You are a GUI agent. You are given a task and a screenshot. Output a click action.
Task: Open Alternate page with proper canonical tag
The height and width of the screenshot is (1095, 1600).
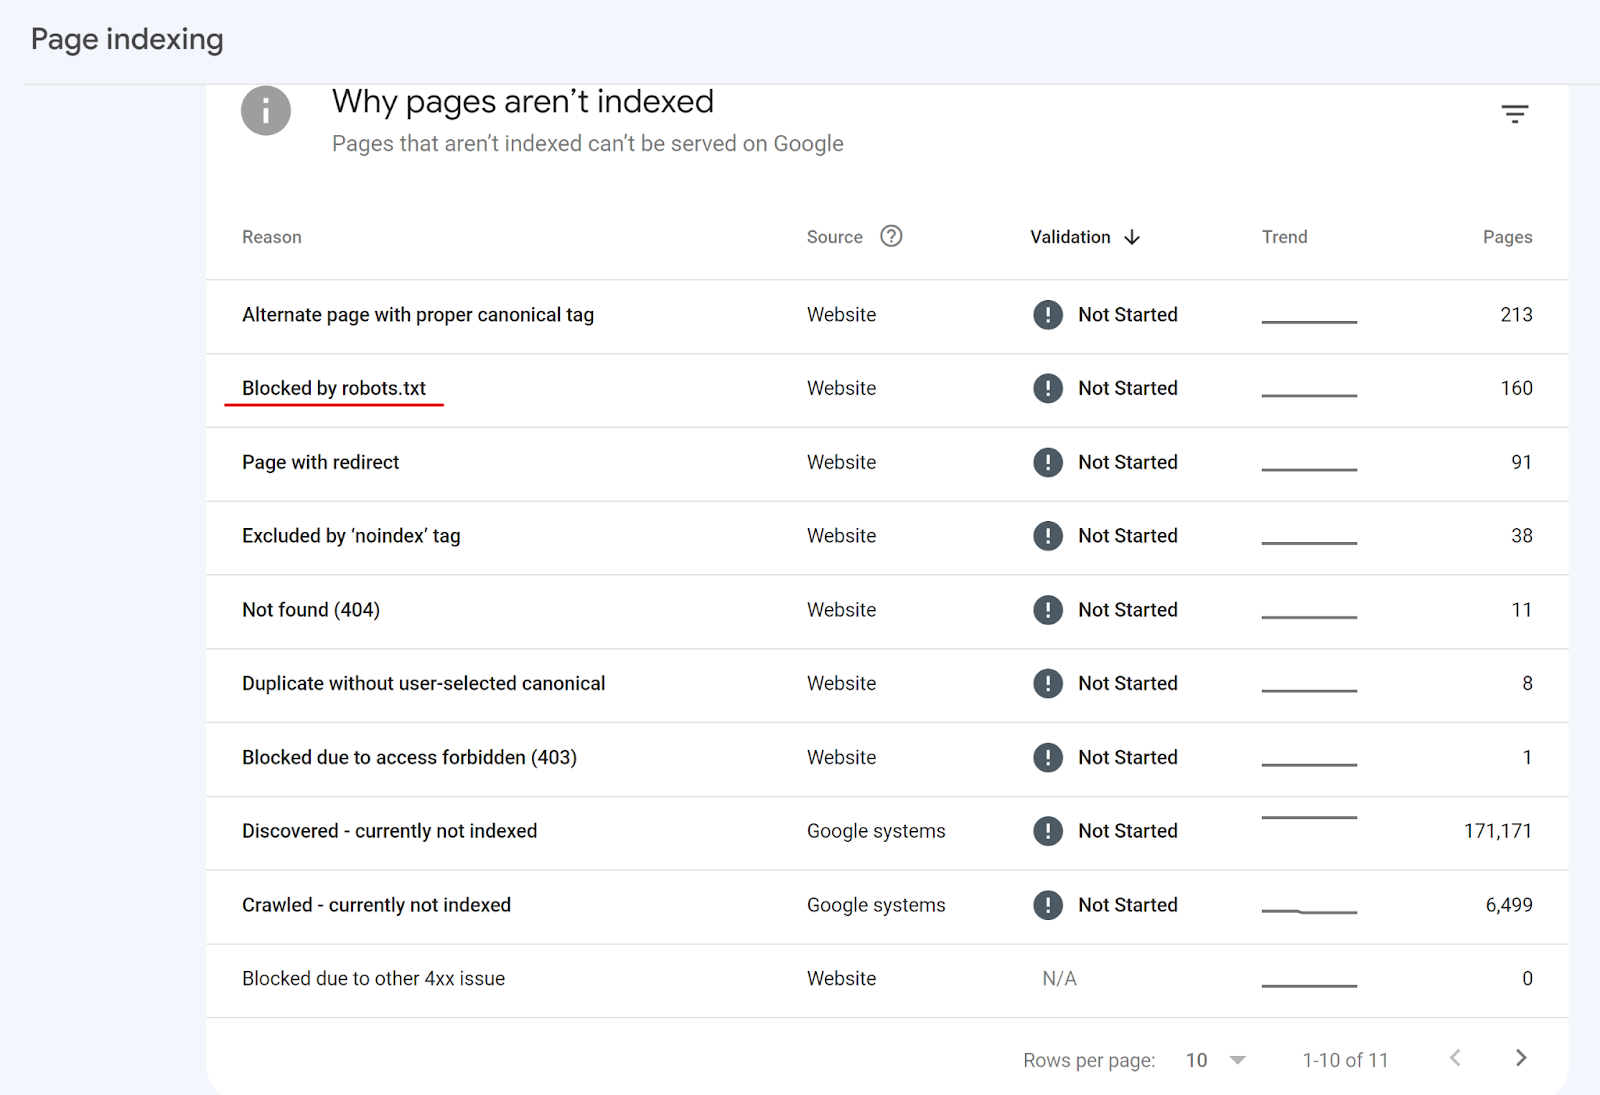coord(417,315)
